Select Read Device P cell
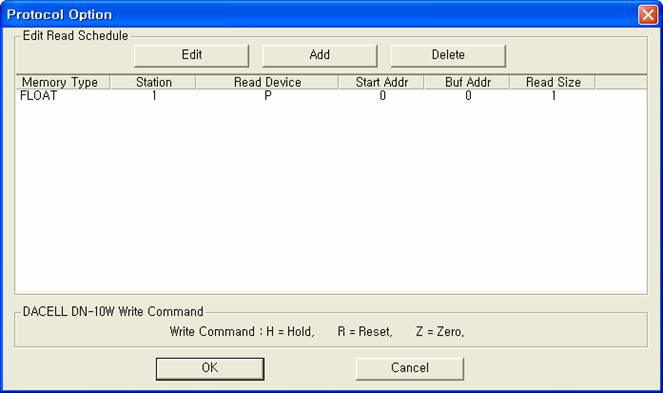Screen dimensions: 663x393 click(268, 96)
